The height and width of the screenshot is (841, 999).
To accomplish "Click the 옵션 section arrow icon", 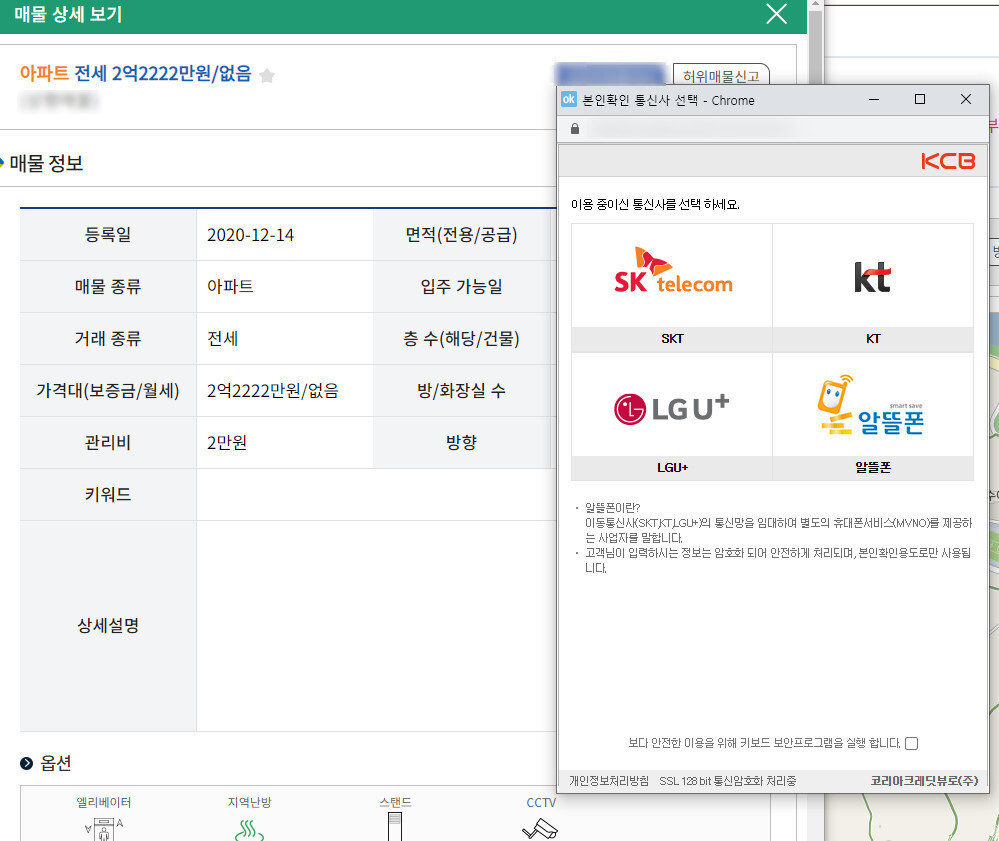I will 26,763.
